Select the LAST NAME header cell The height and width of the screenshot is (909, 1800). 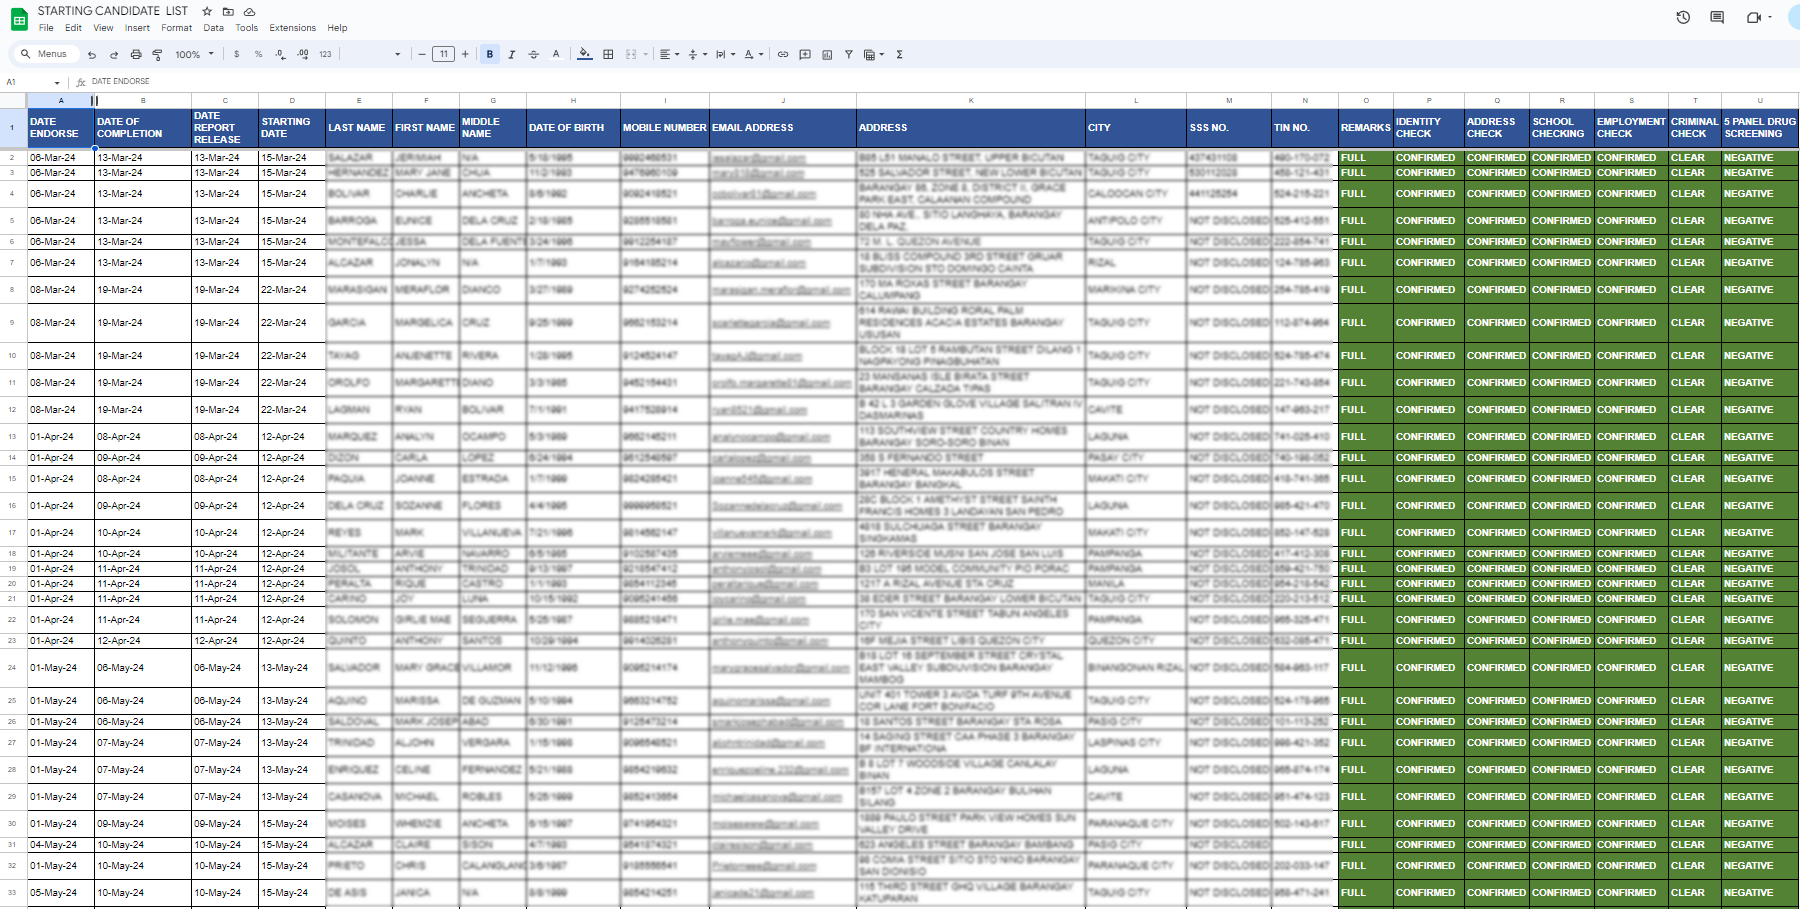pos(359,128)
